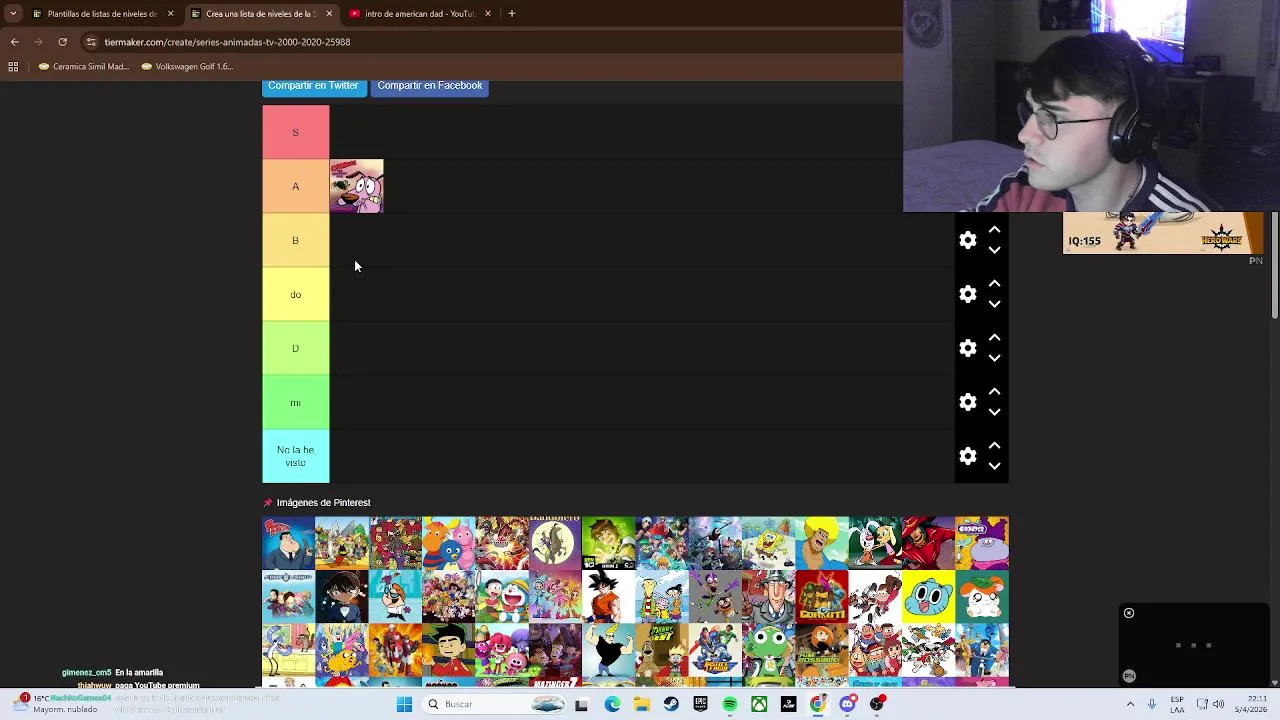Select the Johnny Test thumbnail
This screenshot has height=720, width=1280.
click(662, 651)
